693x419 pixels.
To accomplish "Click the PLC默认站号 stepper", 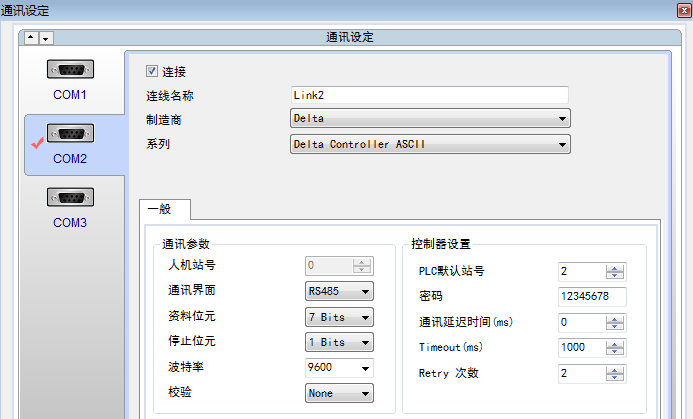I will tap(592, 272).
